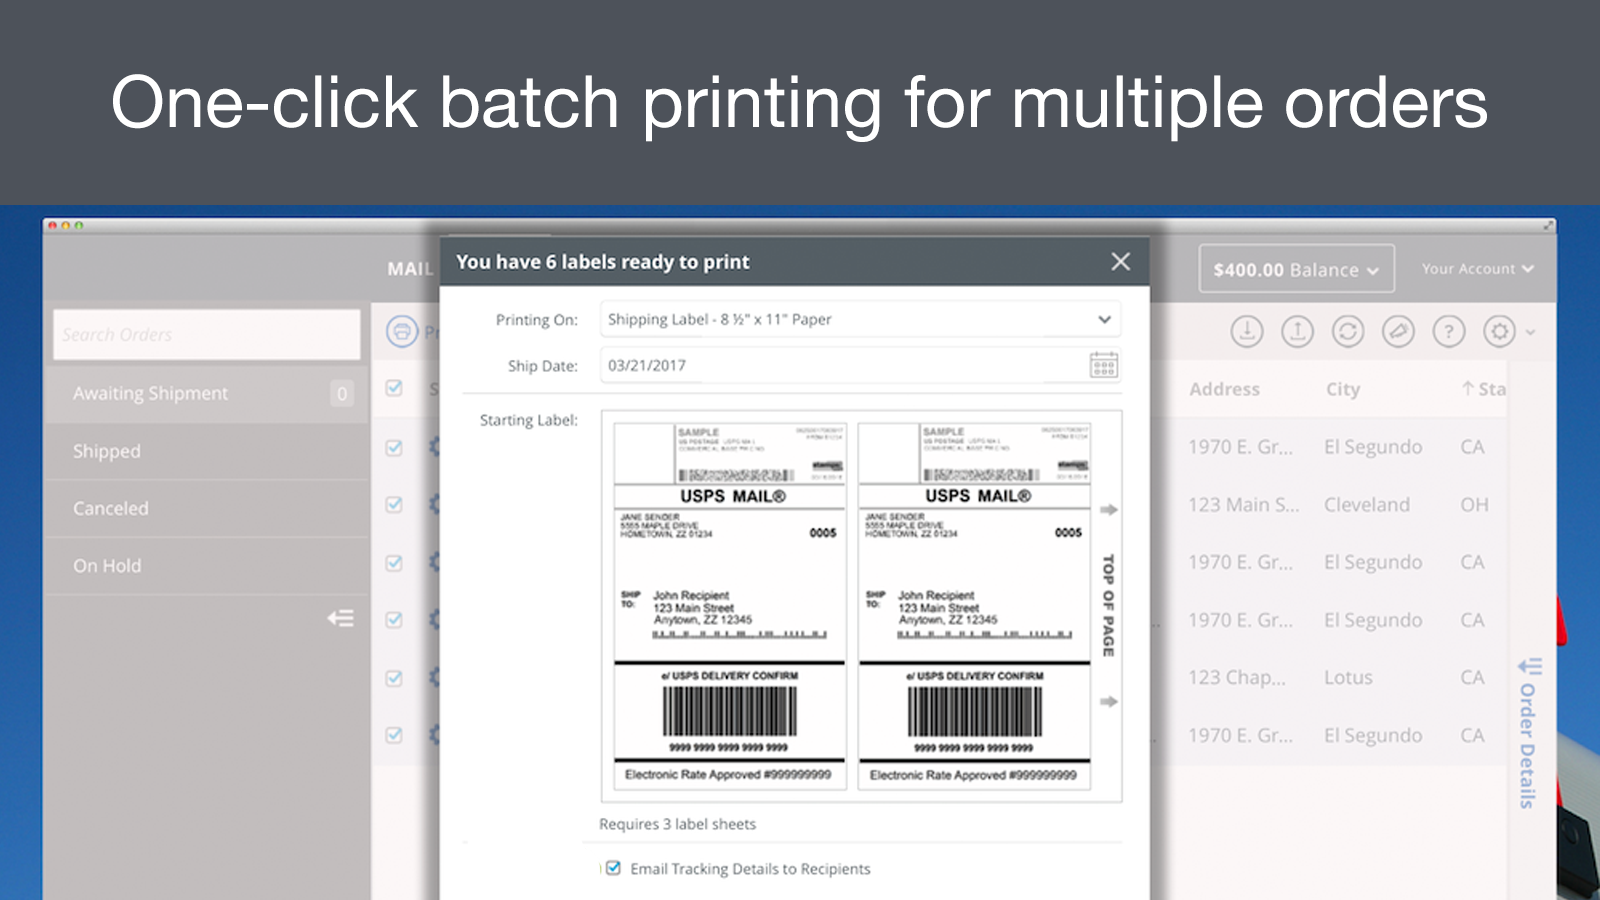Image resolution: width=1600 pixels, height=900 pixels.
Task: Uncheck the checkbox for the Lotus order row
Action: [x=394, y=677]
